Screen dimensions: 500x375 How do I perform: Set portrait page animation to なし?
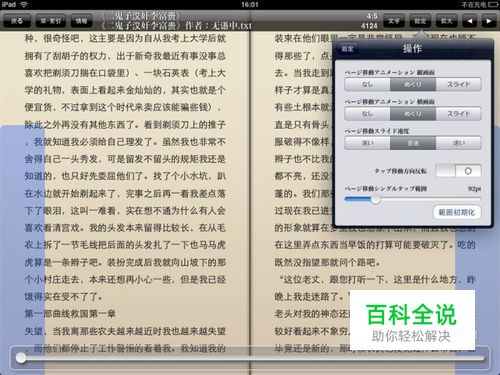coord(367,84)
